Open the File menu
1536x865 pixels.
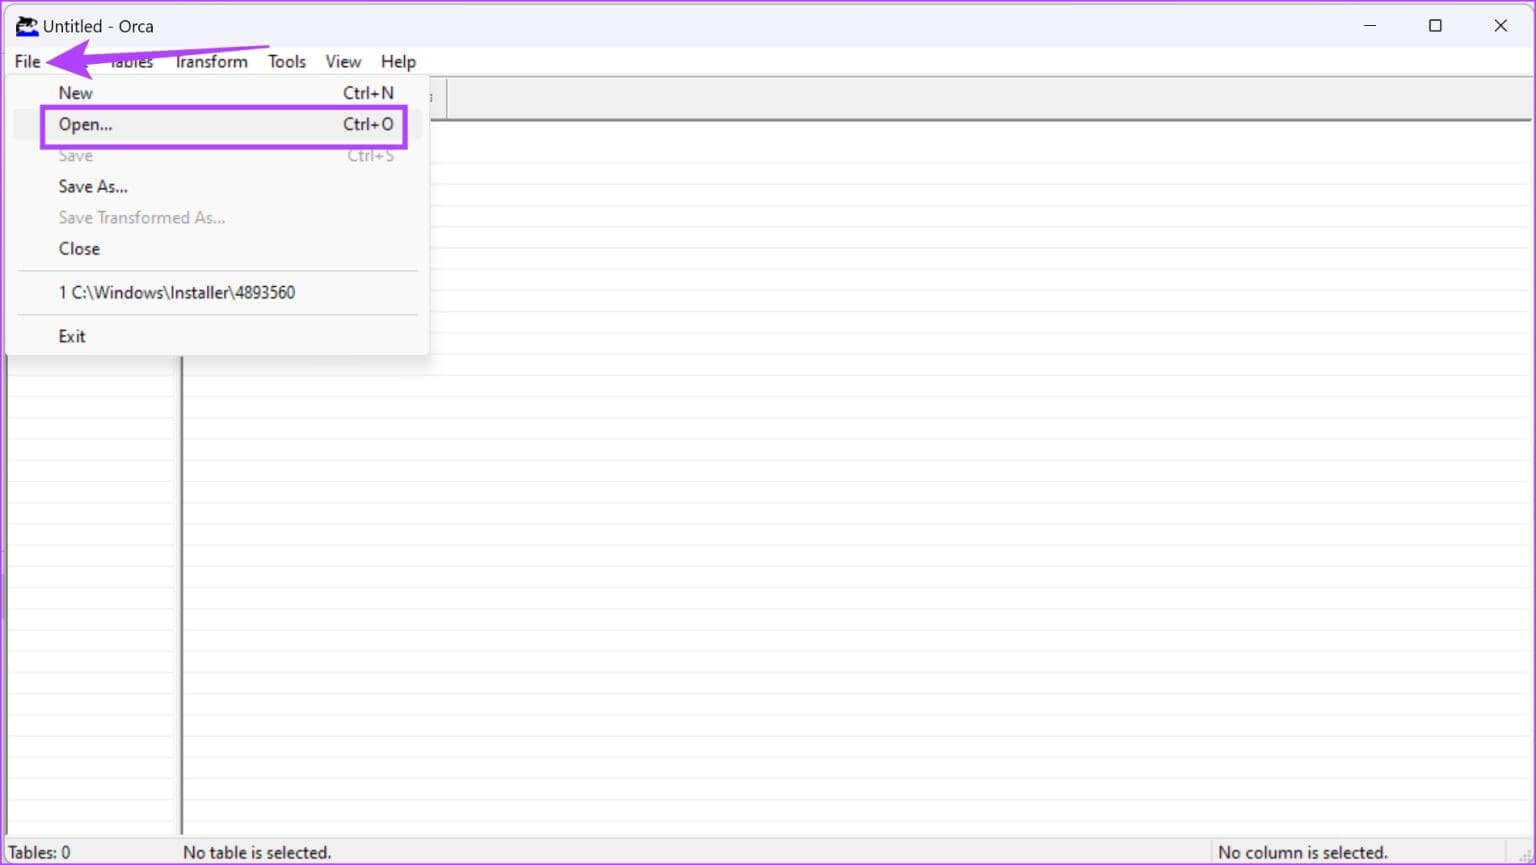click(x=27, y=61)
